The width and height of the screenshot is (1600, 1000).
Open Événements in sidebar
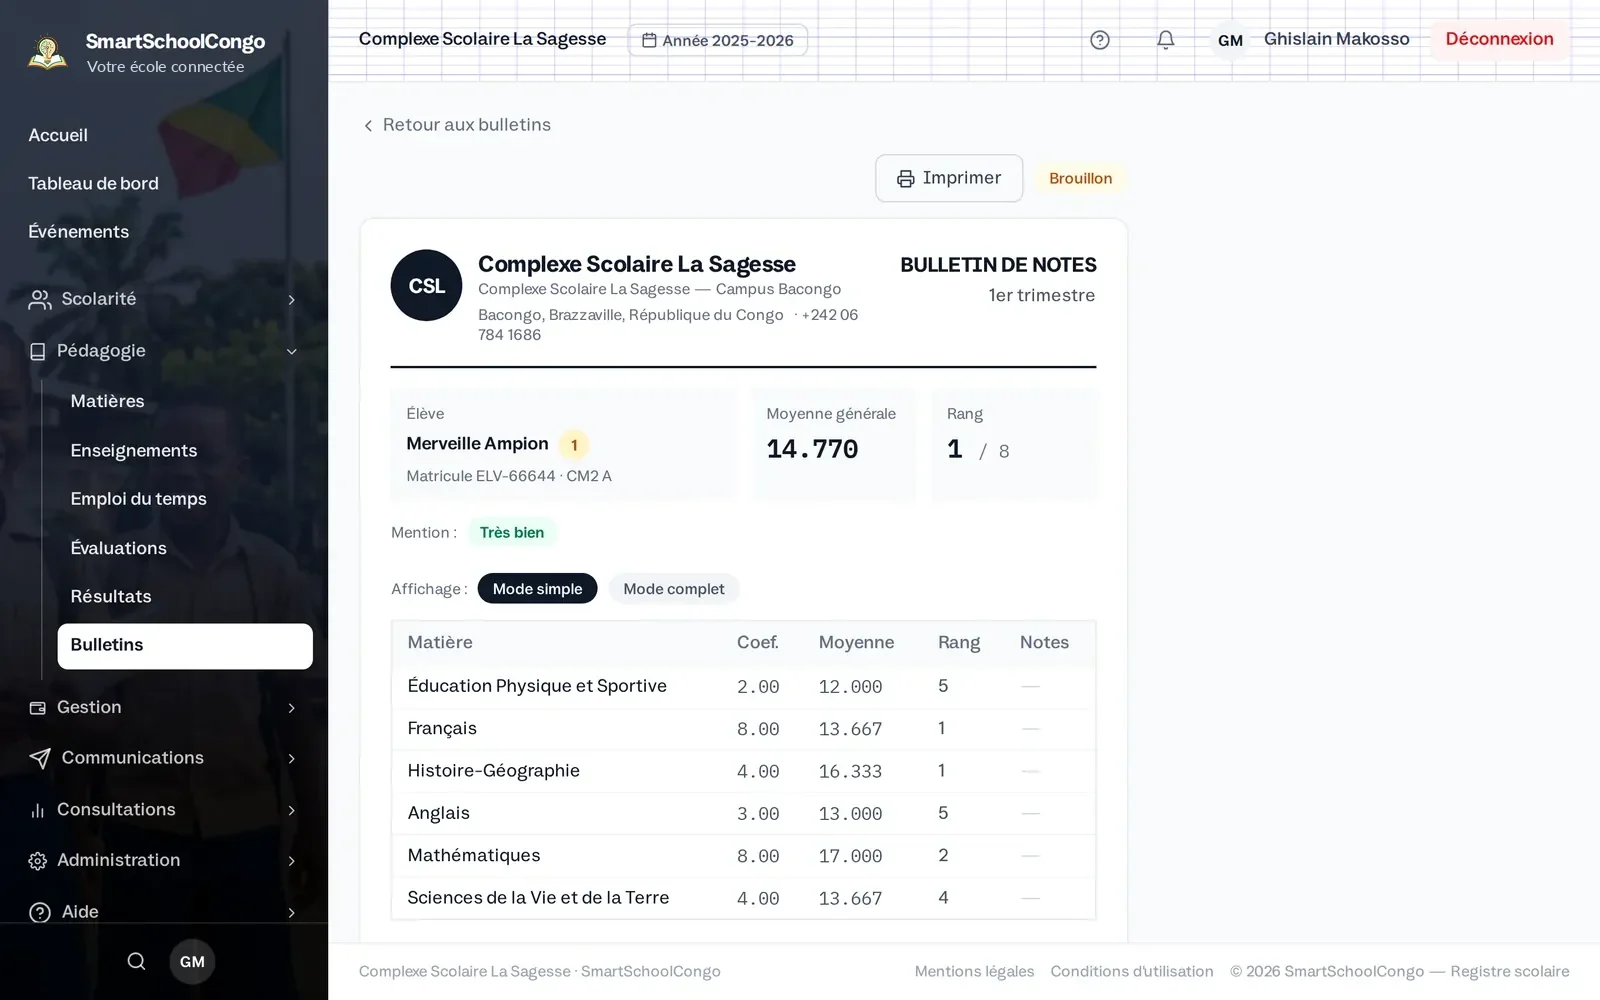[78, 231]
